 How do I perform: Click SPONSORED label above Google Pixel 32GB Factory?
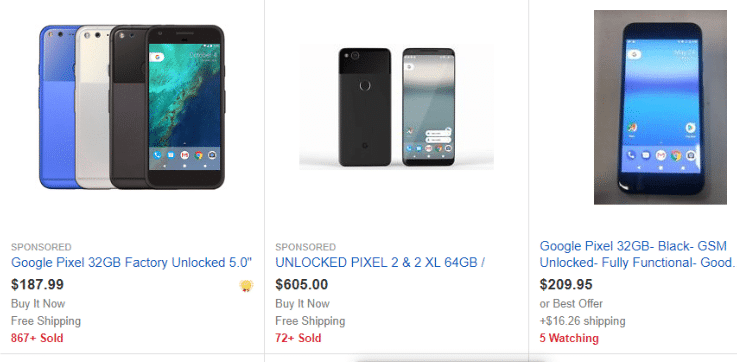[x=41, y=247]
